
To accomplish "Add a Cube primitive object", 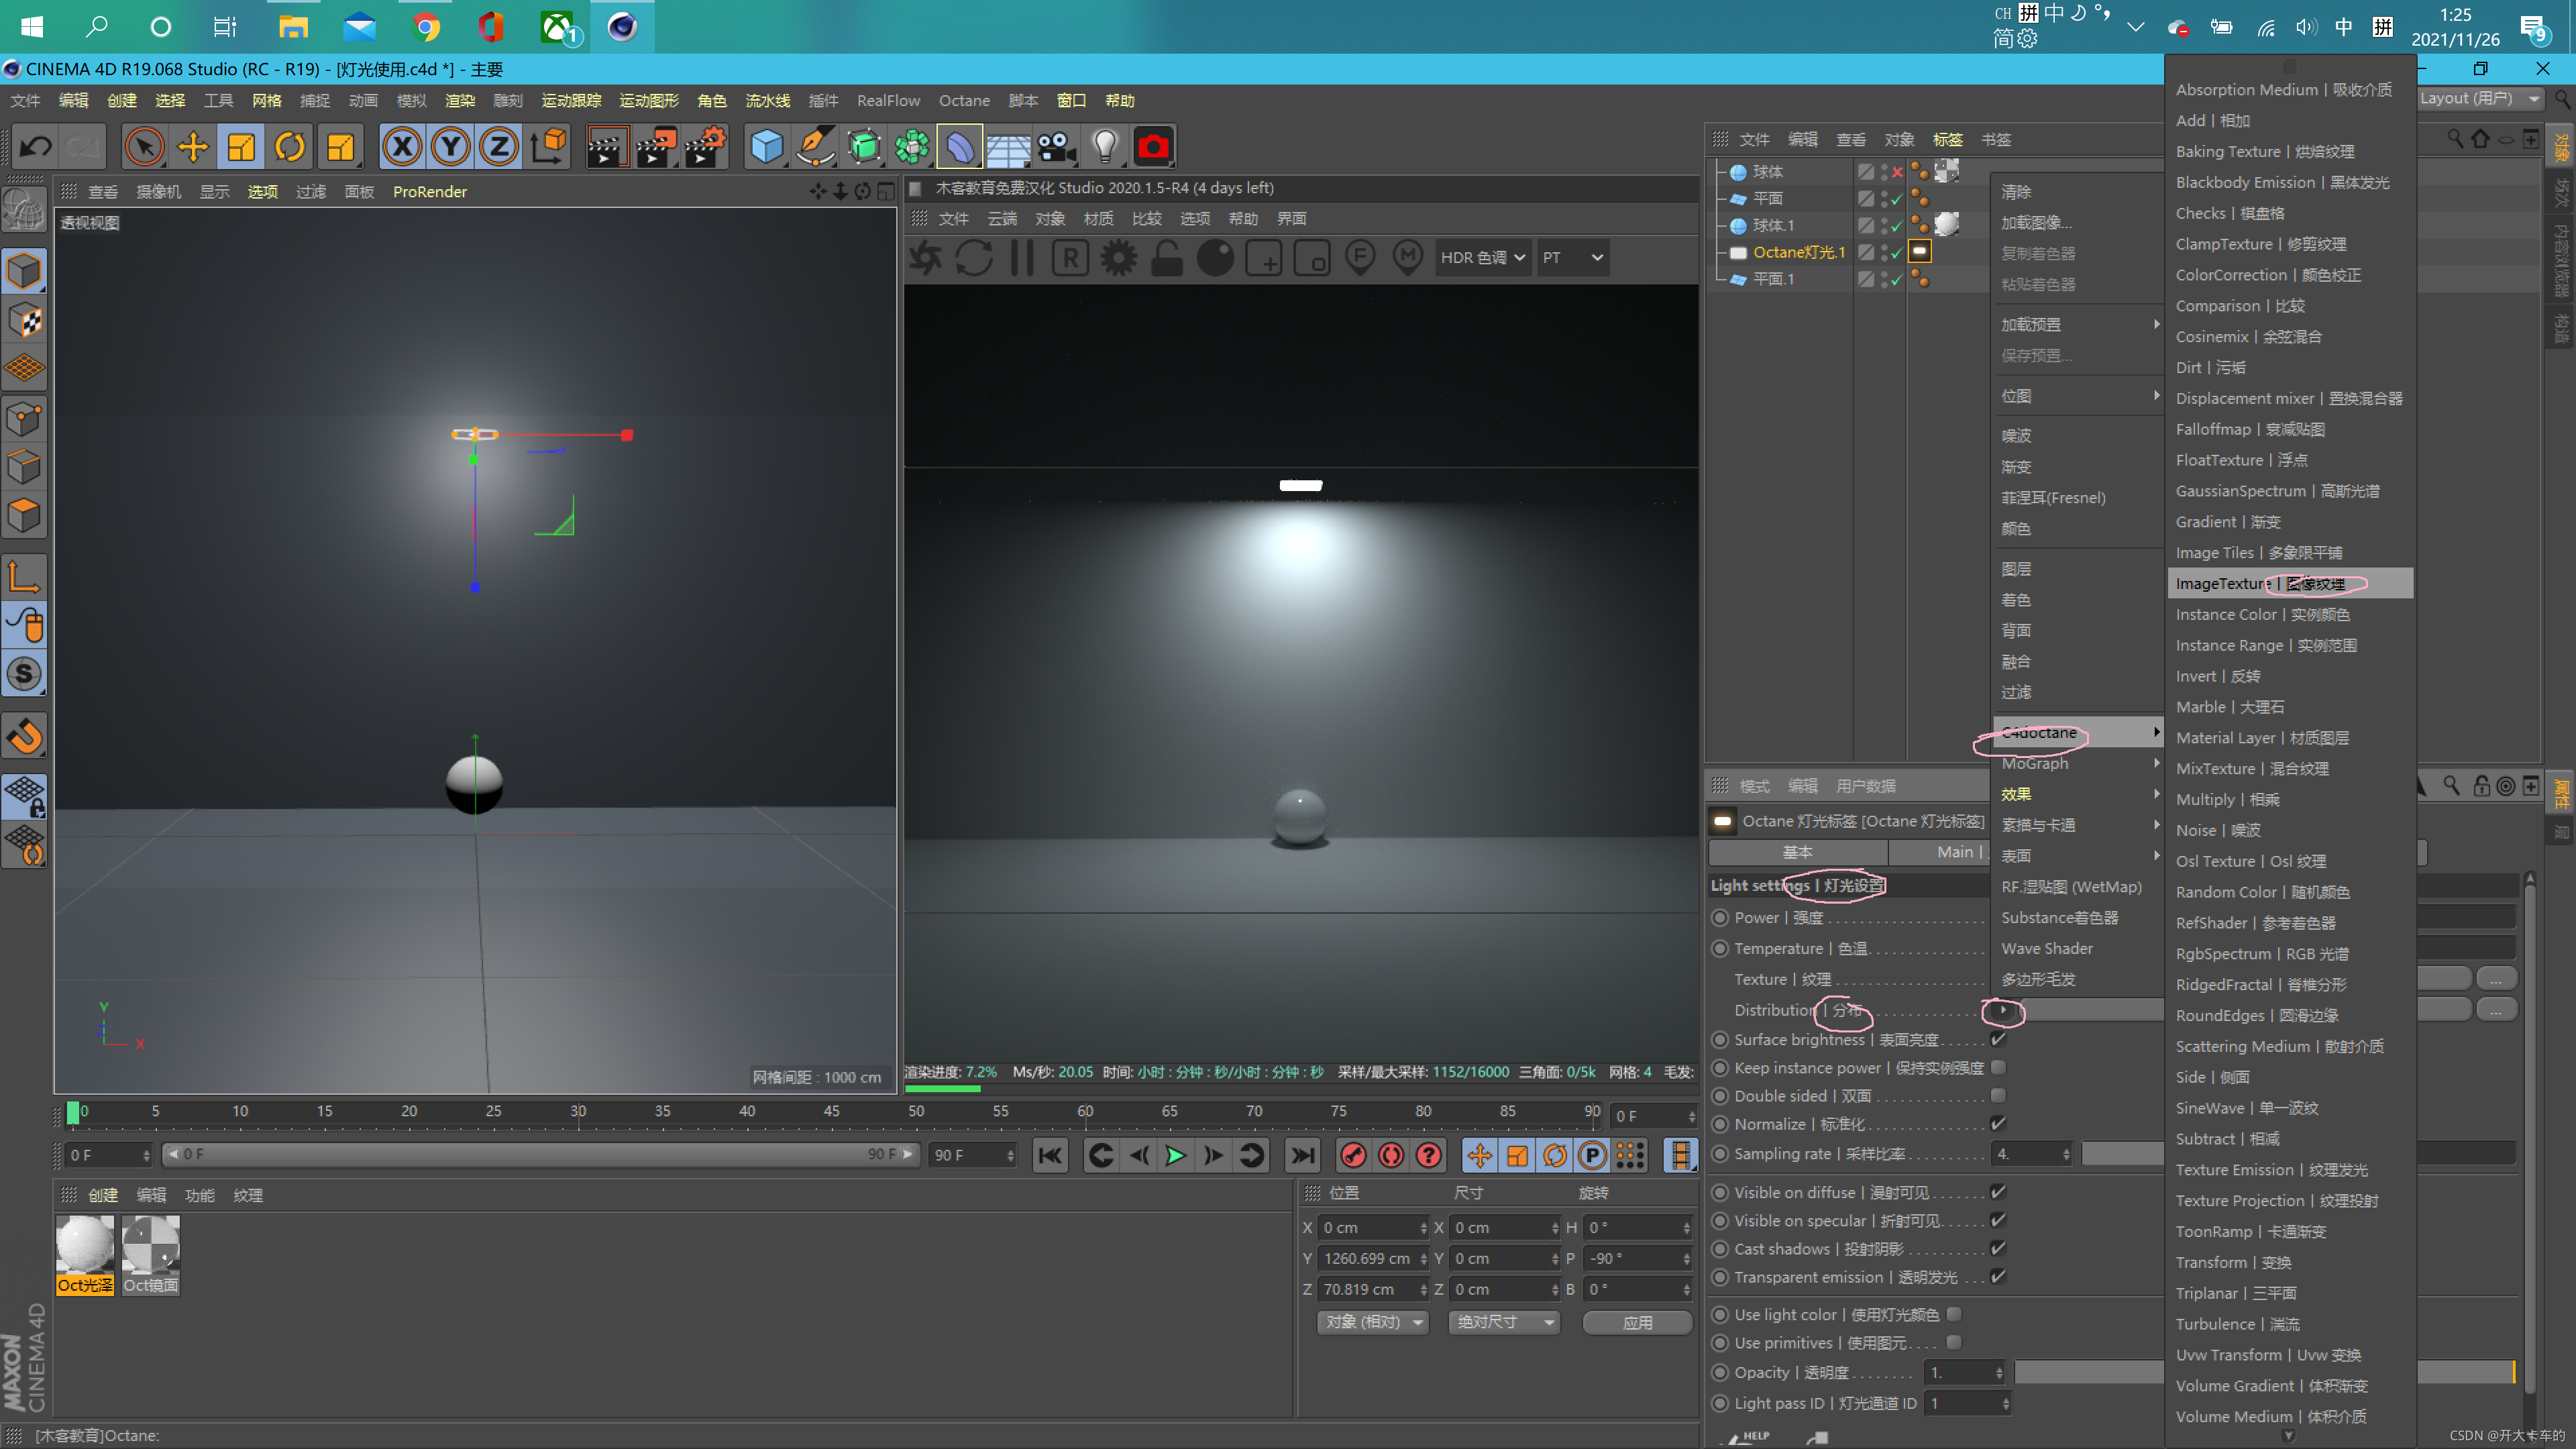I will pos(766,147).
